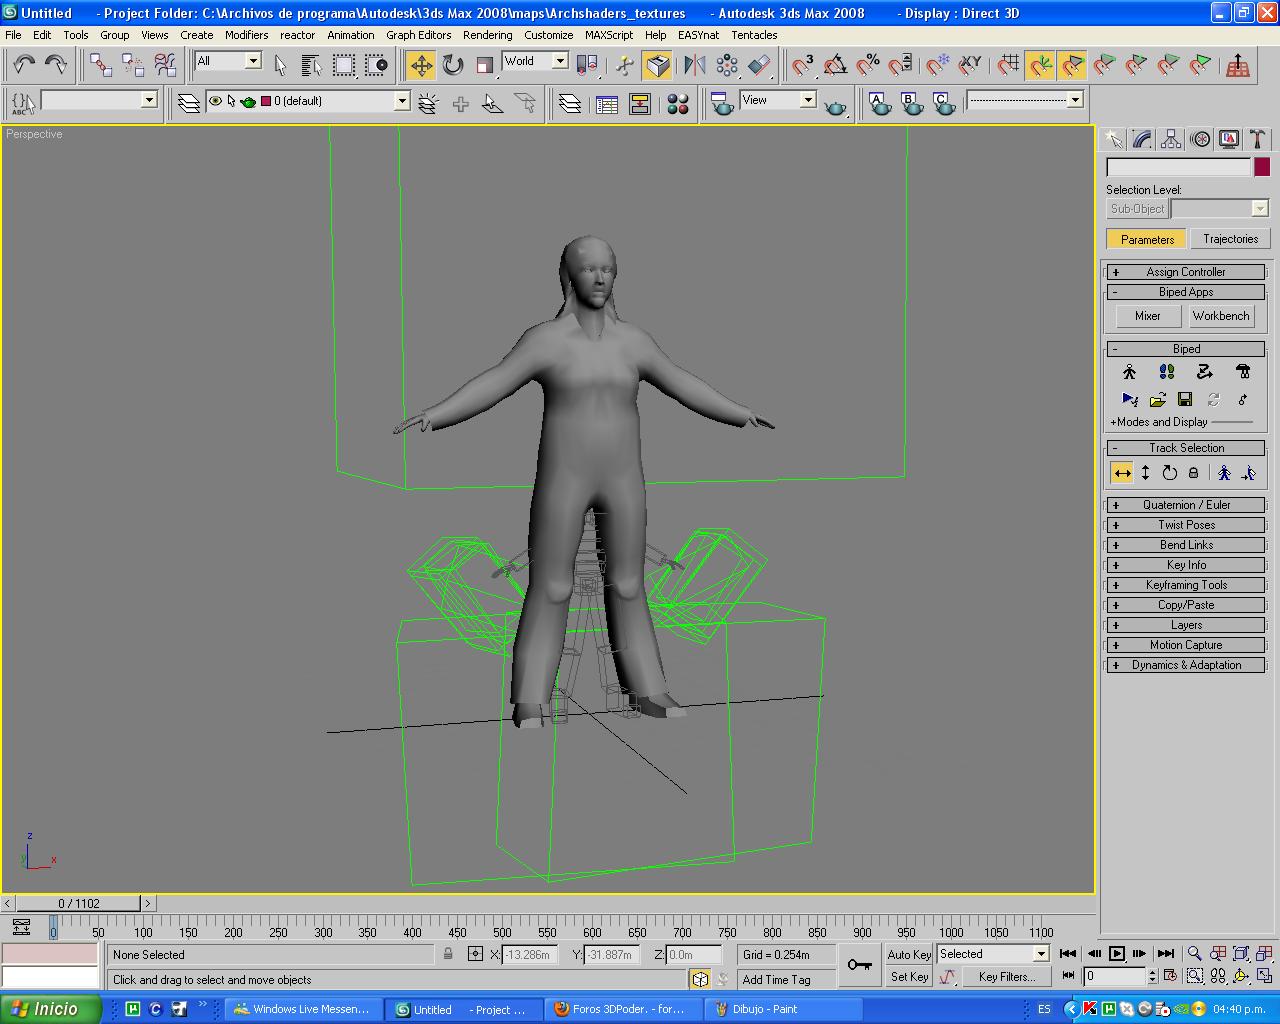Open the render preset dashed dropdown
The height and width of the screenshot is (1024, 1280).
coord(1025,100)
